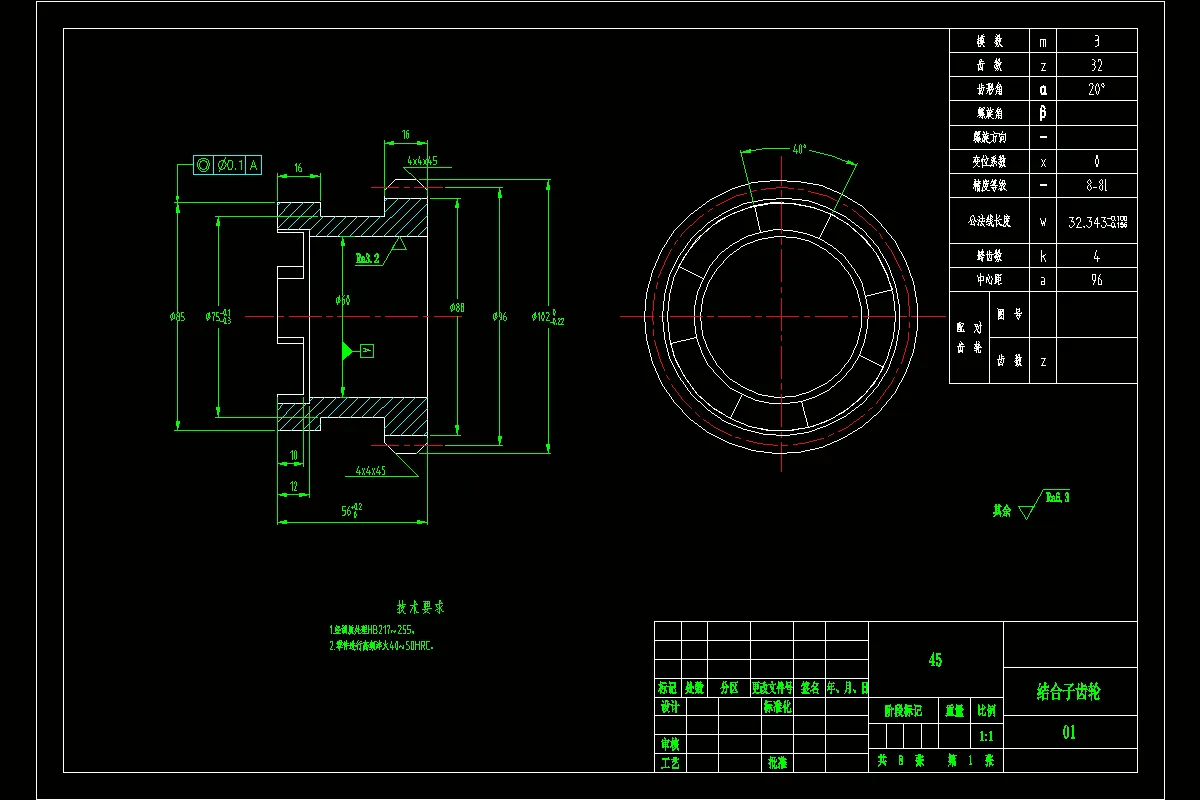Click the 技术要求 heading text

[x=420, y=607]
